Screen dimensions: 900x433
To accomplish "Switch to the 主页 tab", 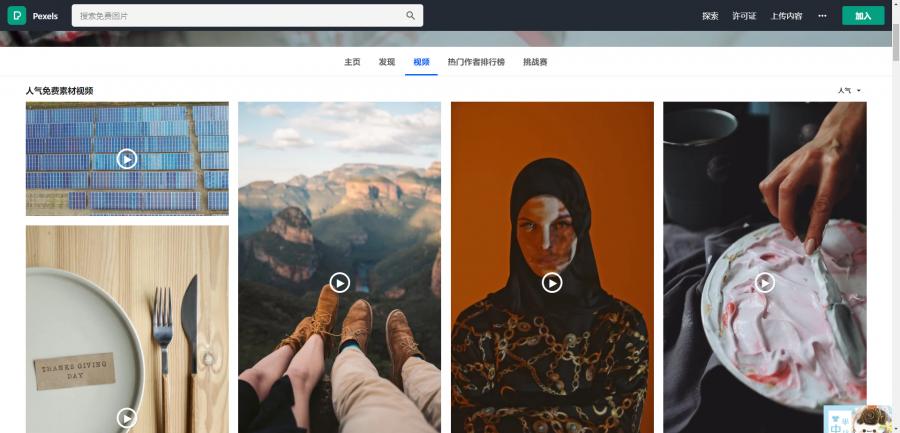I will pos(352,62).
